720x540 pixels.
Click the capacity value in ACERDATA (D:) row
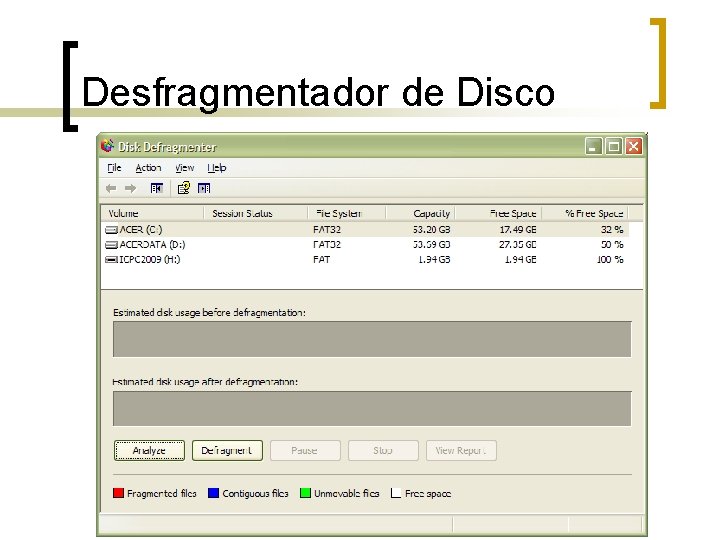[x=432, y=245]
